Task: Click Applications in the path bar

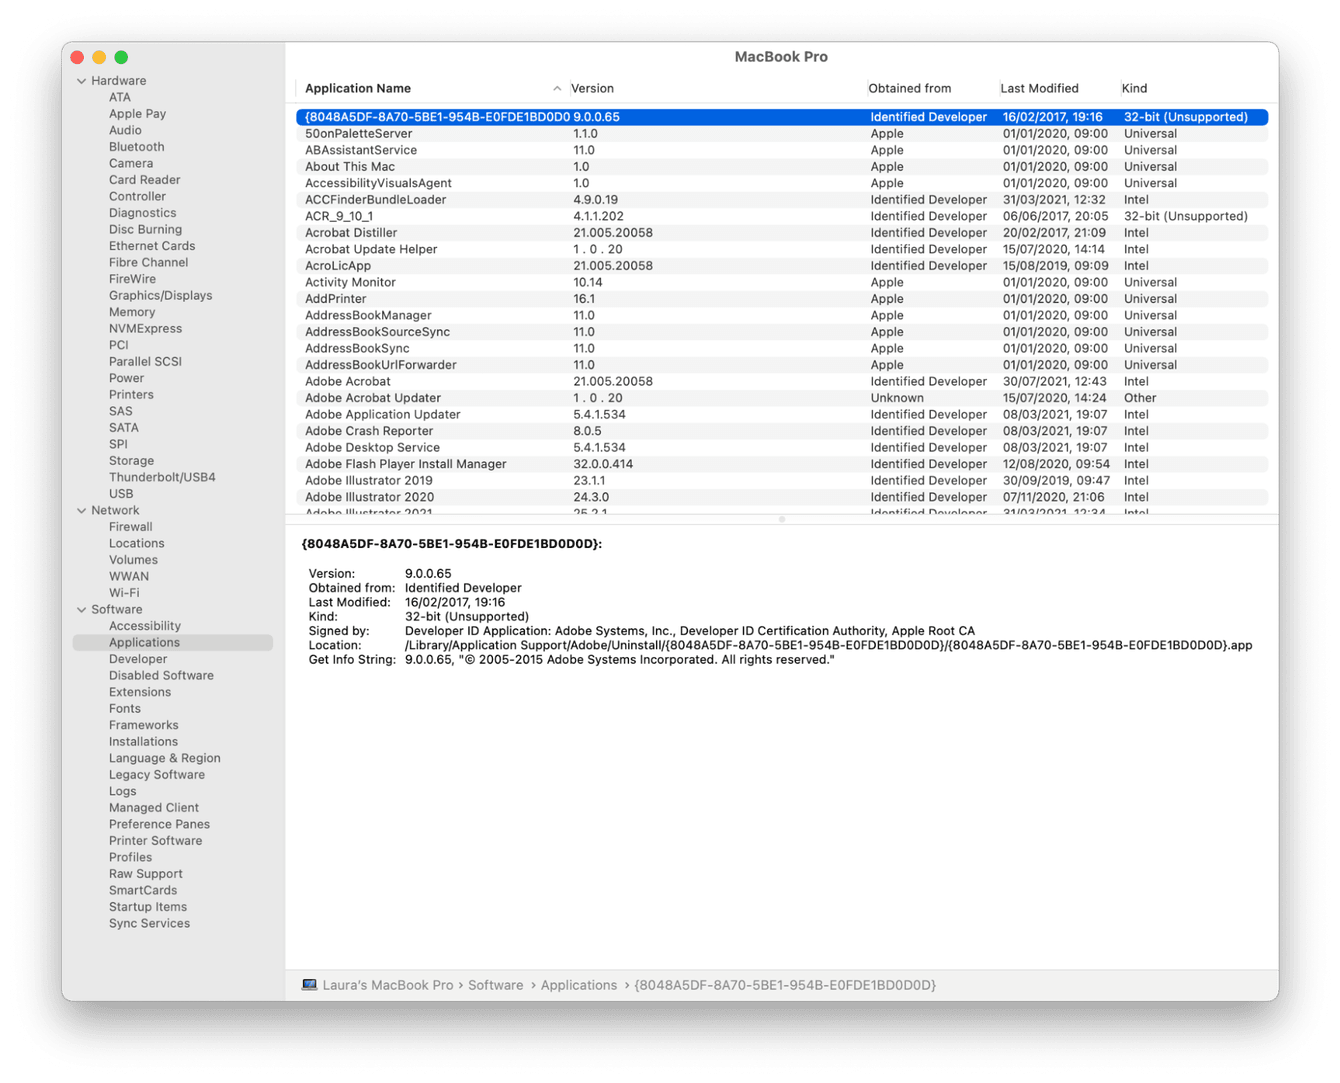Action: [x=579, y=985]
